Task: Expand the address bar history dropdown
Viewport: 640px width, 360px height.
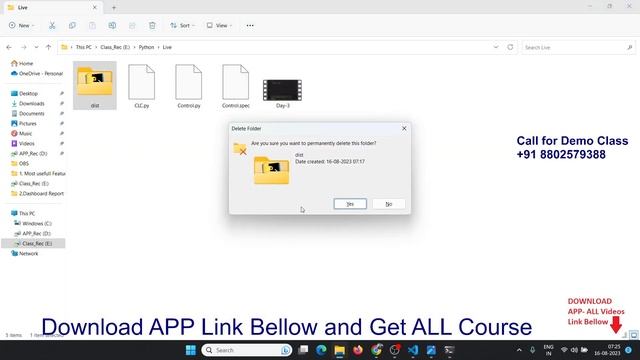Action: tap(496, 47)
